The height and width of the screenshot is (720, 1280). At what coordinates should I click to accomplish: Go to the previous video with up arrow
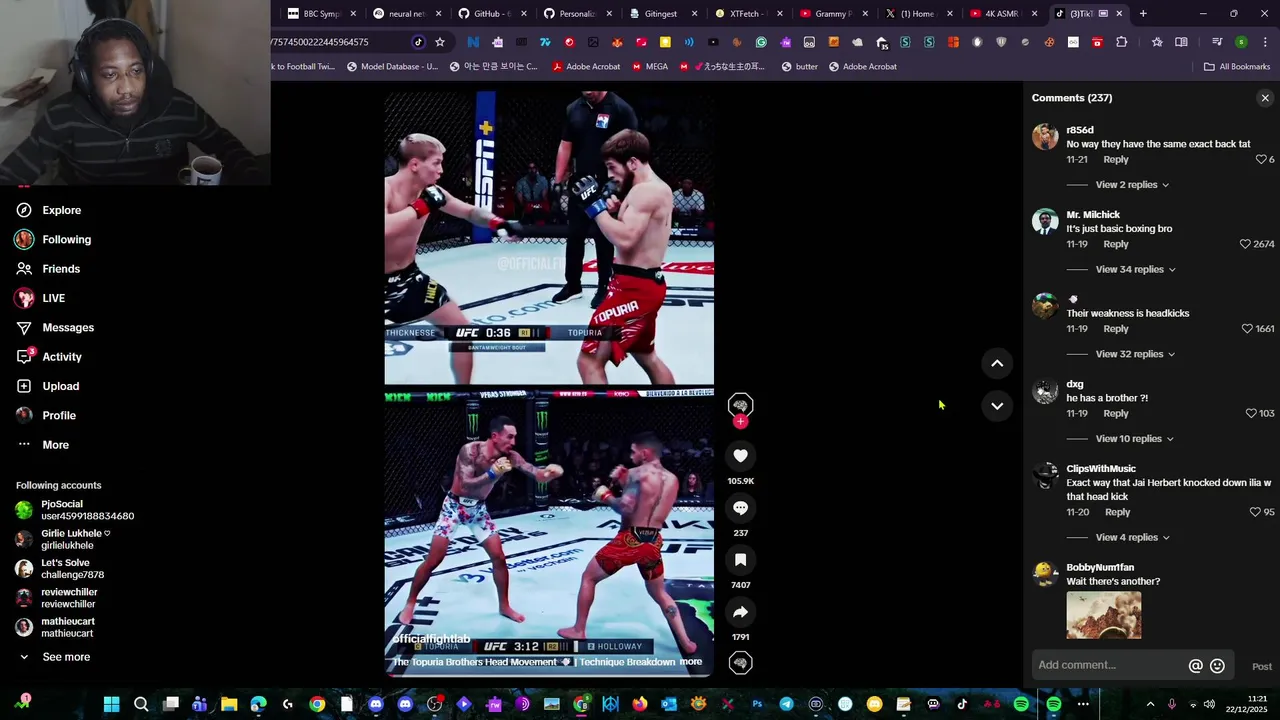pyautogui.click(x=997, y=363)
